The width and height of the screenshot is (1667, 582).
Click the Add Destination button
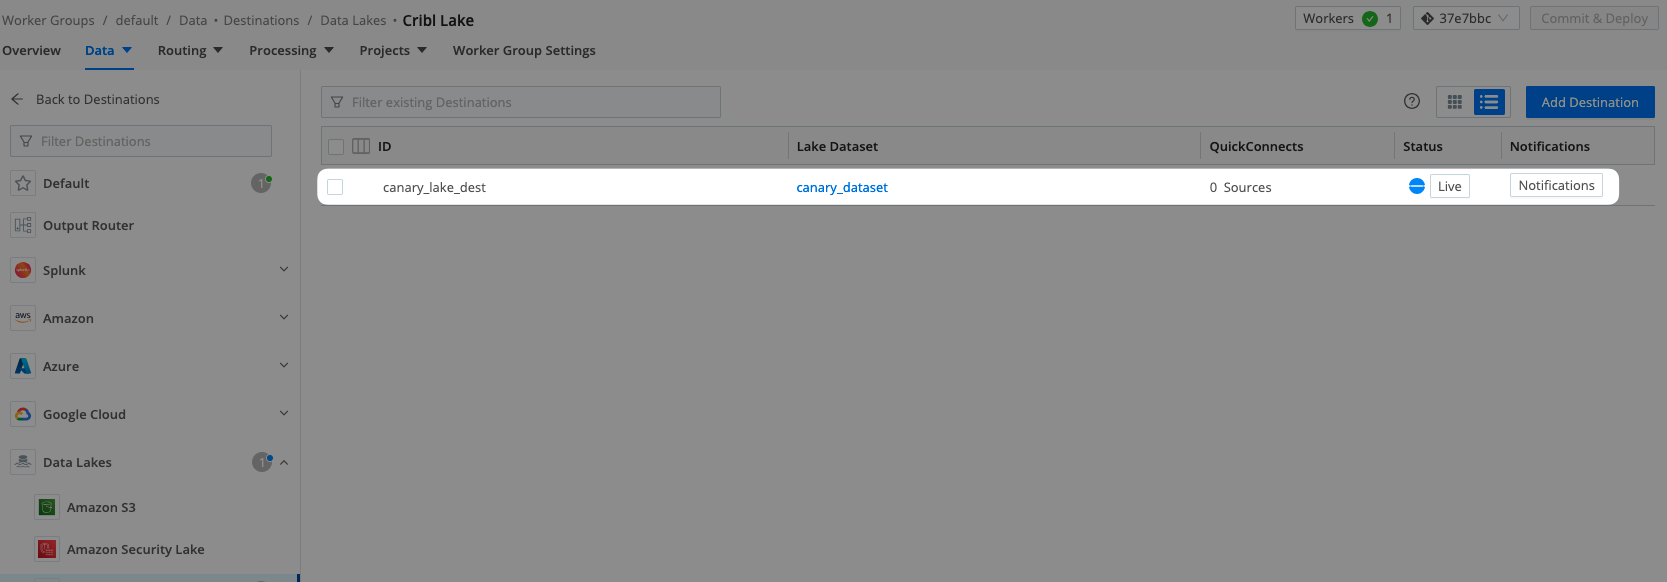pyautogui.click(x=1589, y=102)
